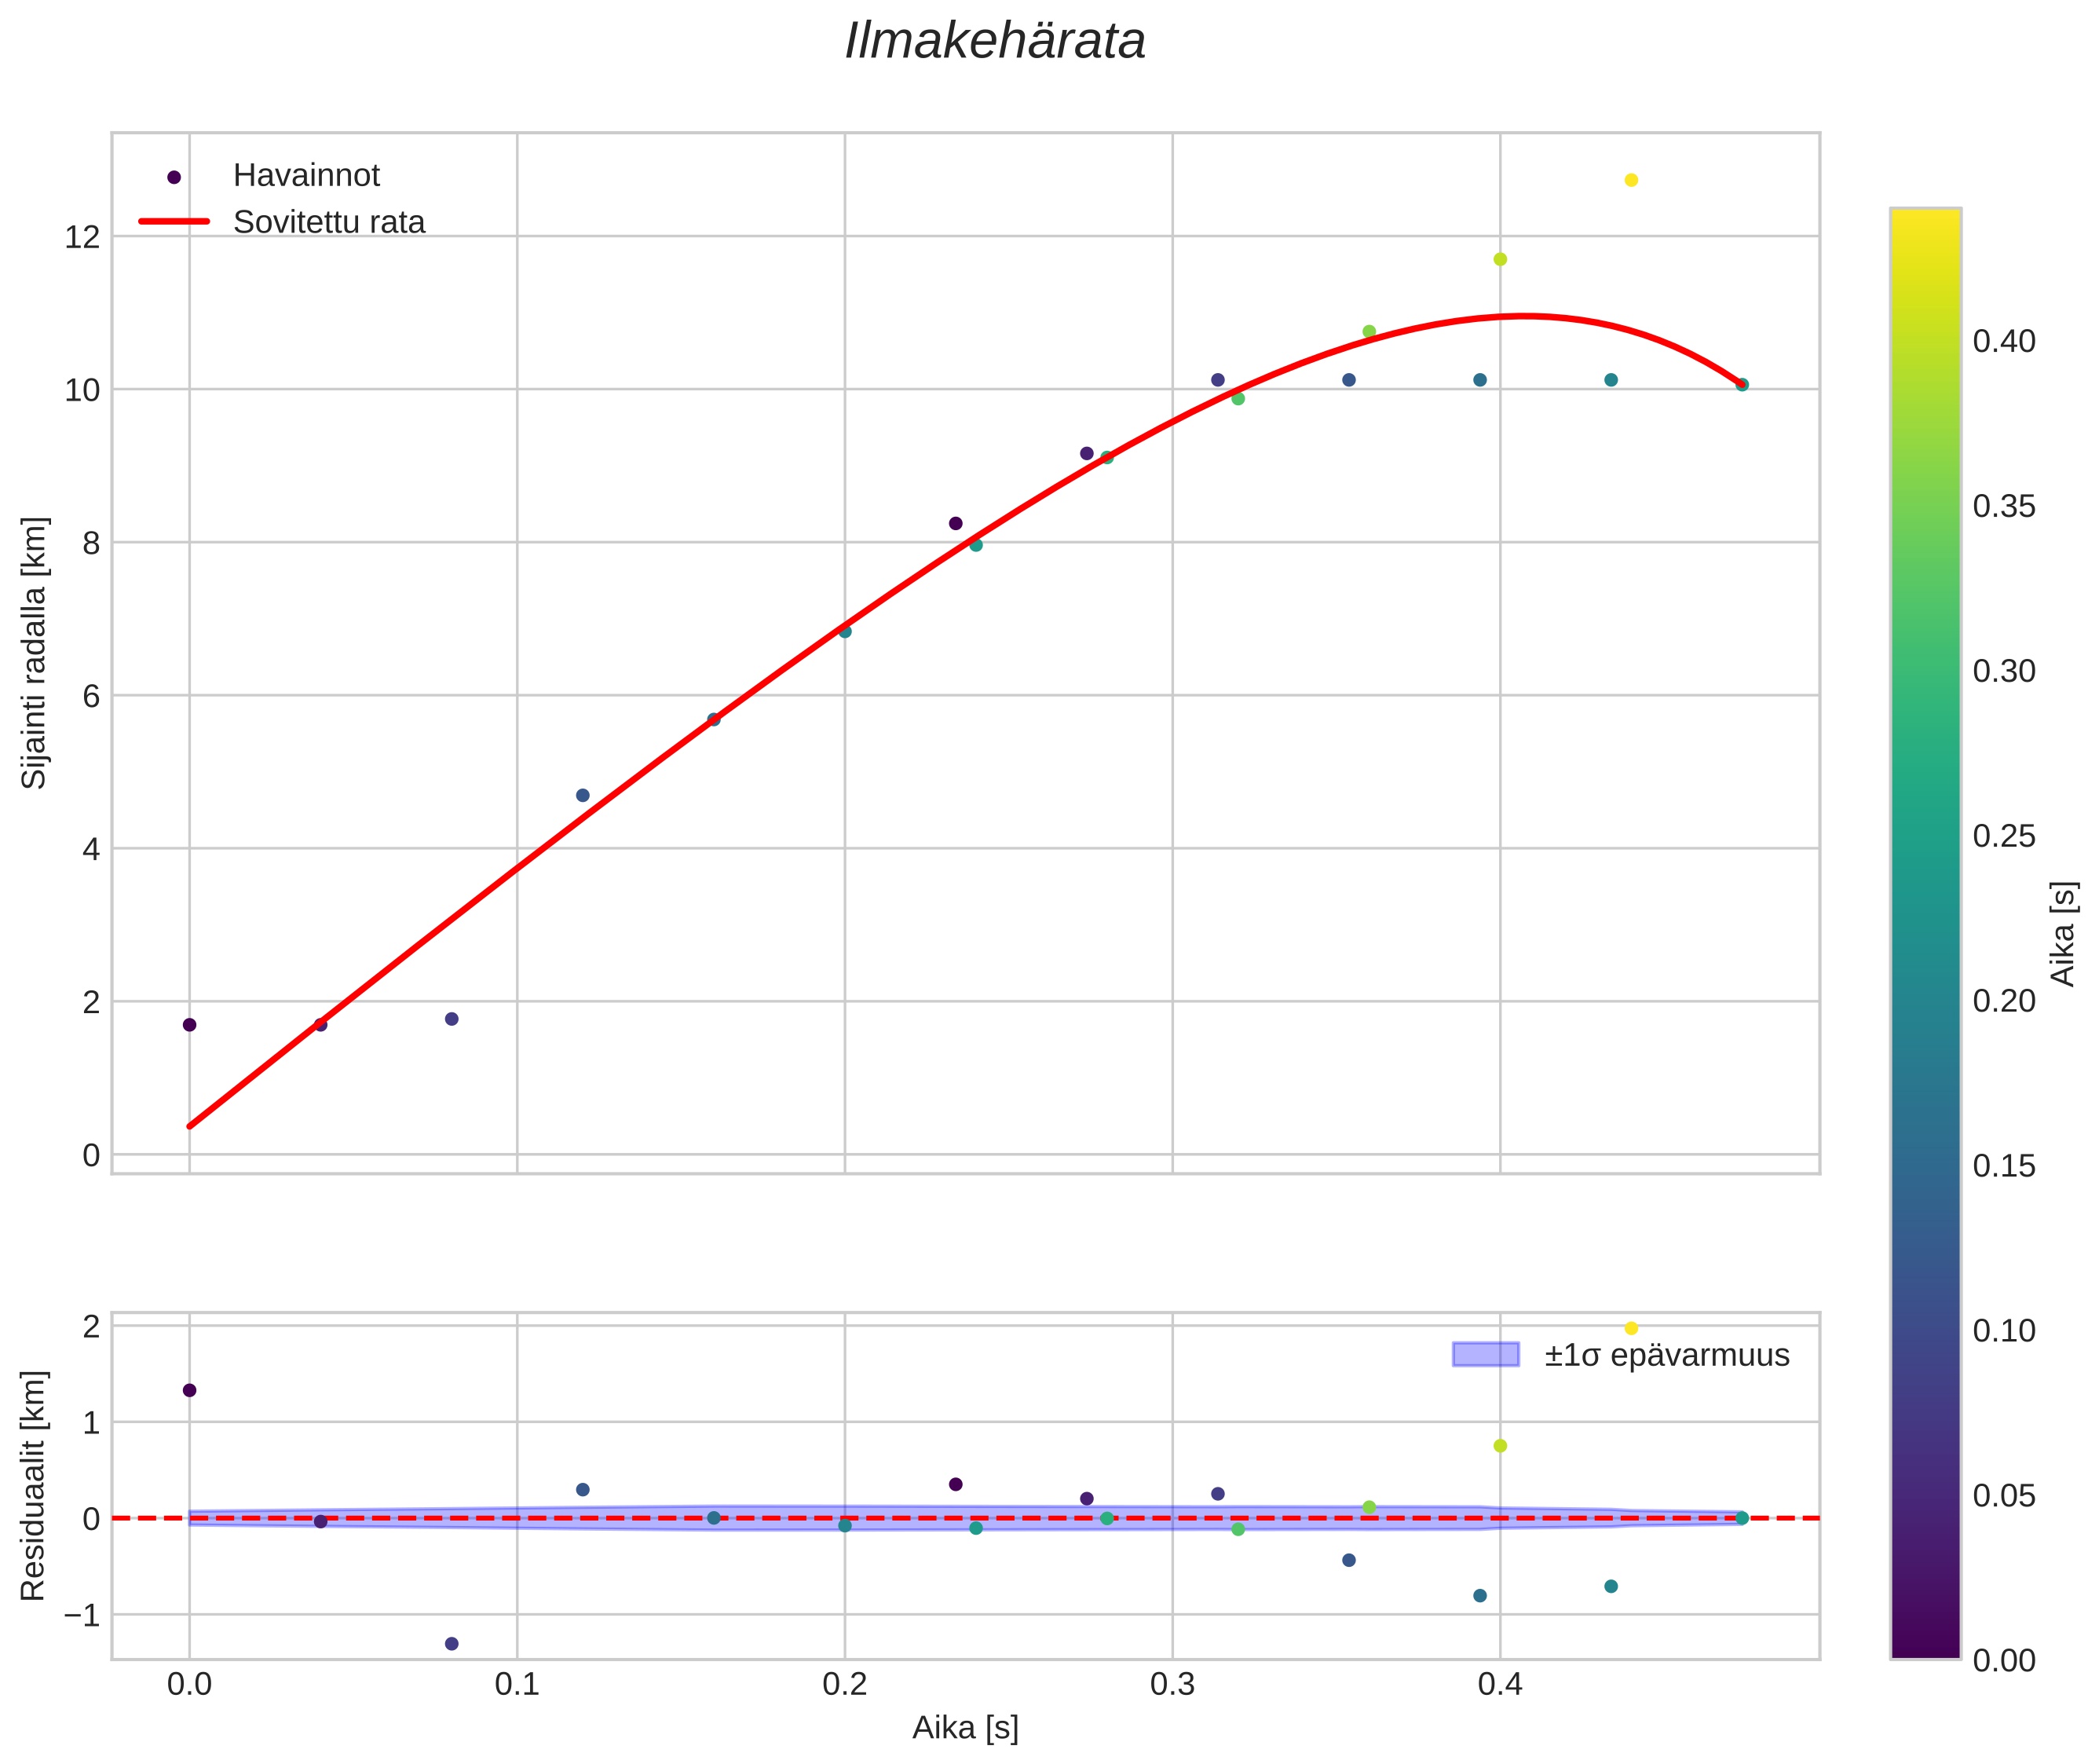Click the first observation point at time 0.0
This screenshot has width=2099, height=1764.
click(x=189, y=1025)
